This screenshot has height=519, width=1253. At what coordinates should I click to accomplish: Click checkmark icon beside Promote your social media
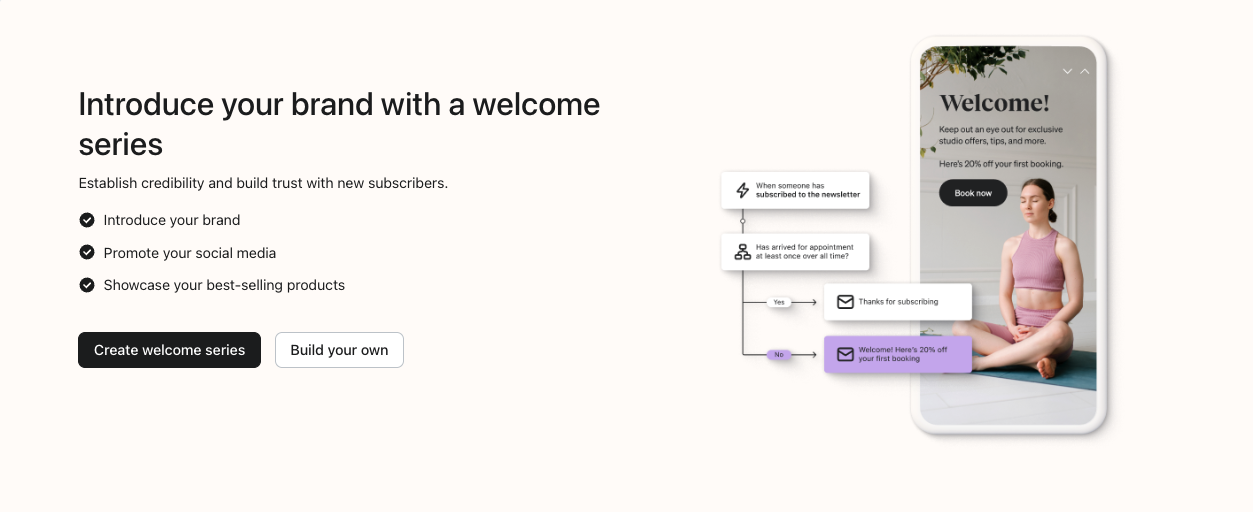tap(87, 253)
